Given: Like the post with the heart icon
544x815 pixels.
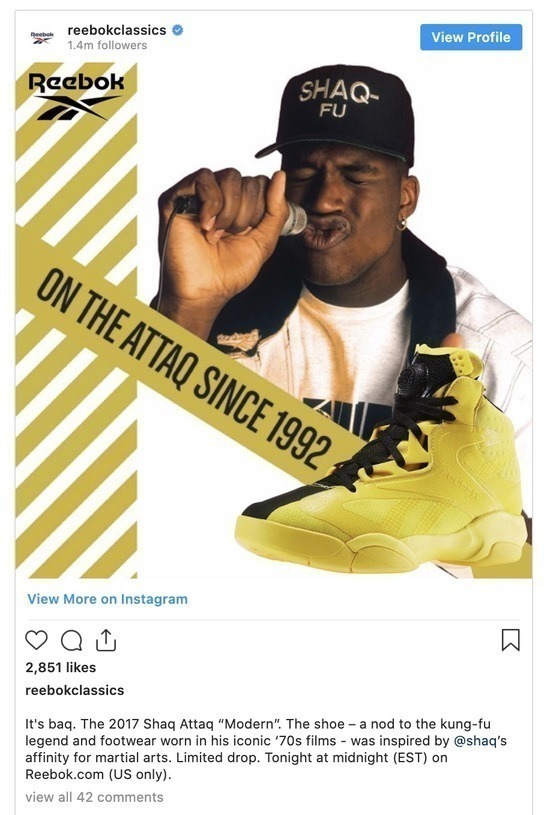Looking at the screenshot, I should pyautogui.click(x=36, y=640).
